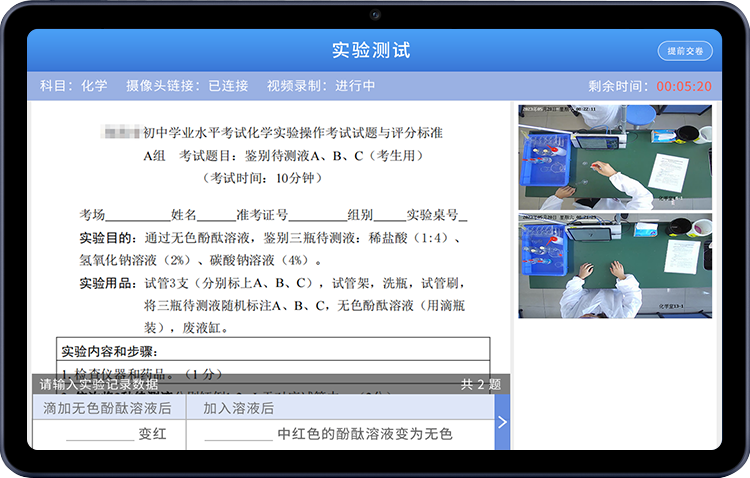Click the next-question arrow on the data panel
This screenshot has height=478, width=750.
pos(502,422)
